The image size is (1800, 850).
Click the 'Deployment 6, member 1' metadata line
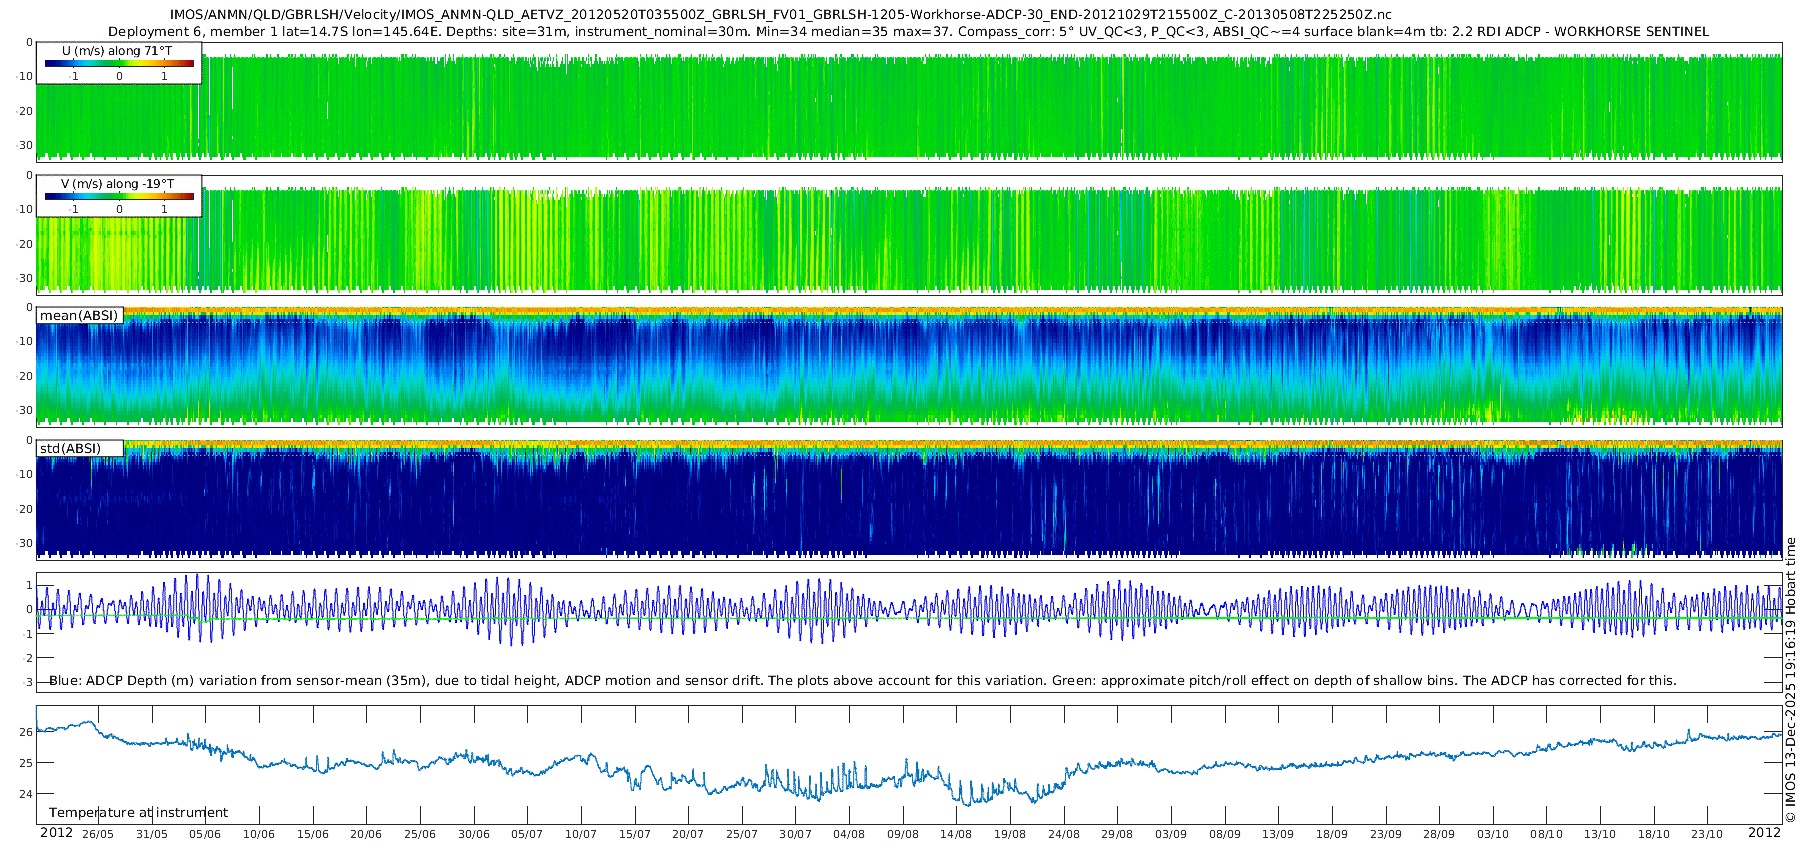click(908, 32)
